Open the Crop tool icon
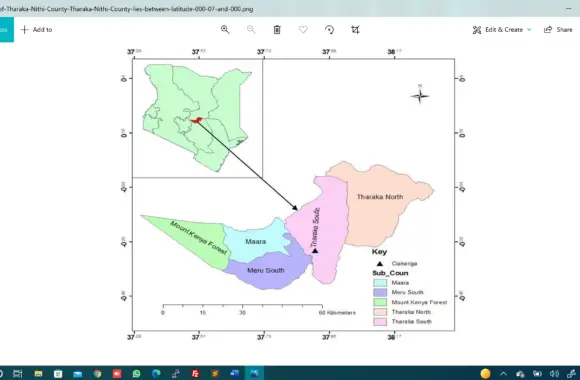The width and height of the screenshot is (580, 380). pyautogui.click(x=355, y=30)
